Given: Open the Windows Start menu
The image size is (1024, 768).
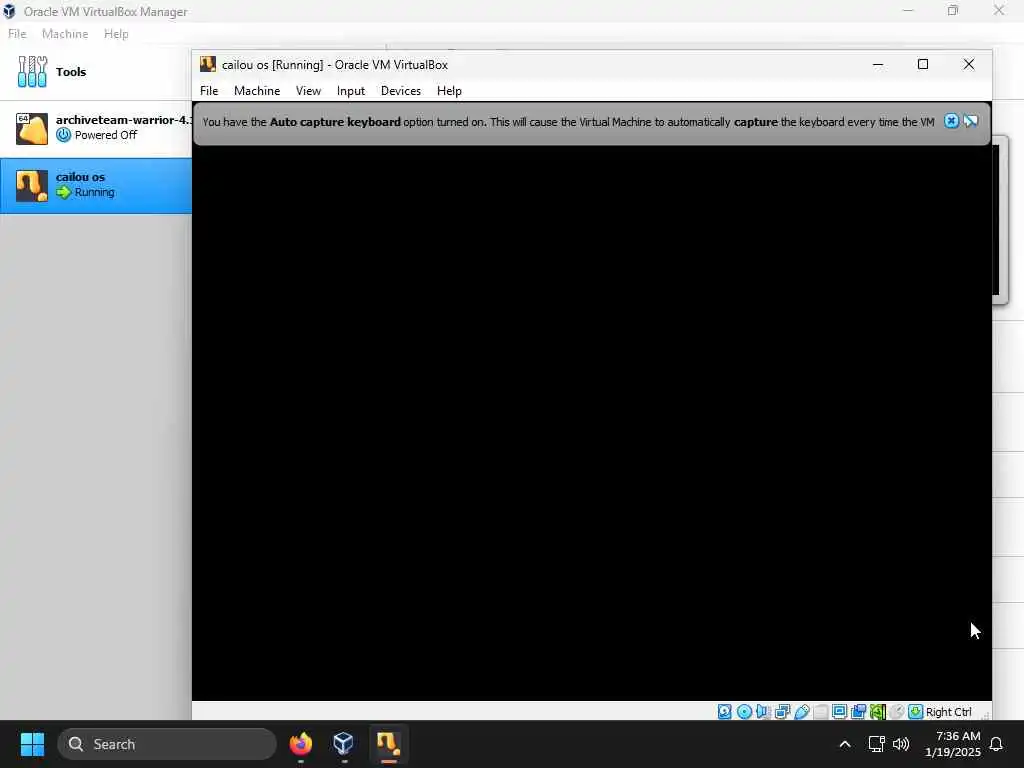Looking at the screenshot, I should tap(32, 744).
